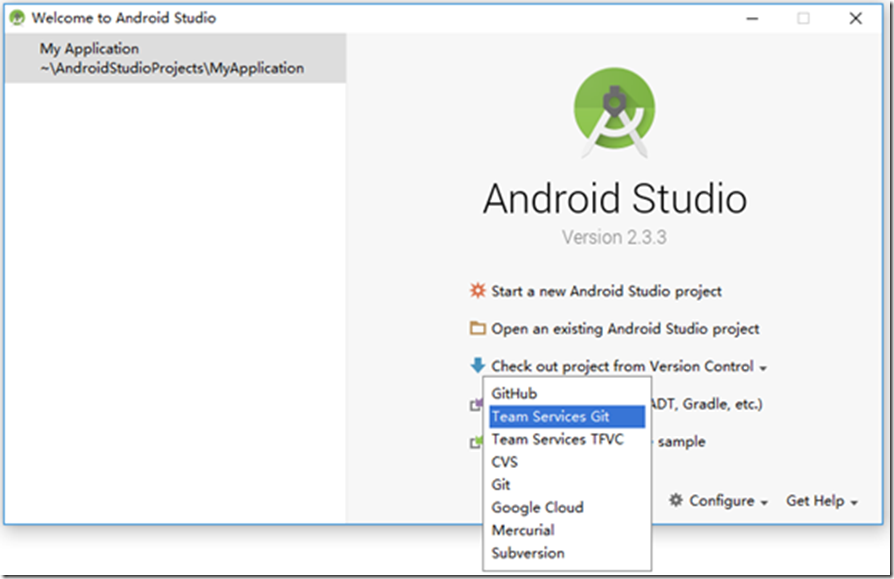Click the Android Studio title bar app icon
The height and width of the screenshot is (579, 894).
(17, 18)
